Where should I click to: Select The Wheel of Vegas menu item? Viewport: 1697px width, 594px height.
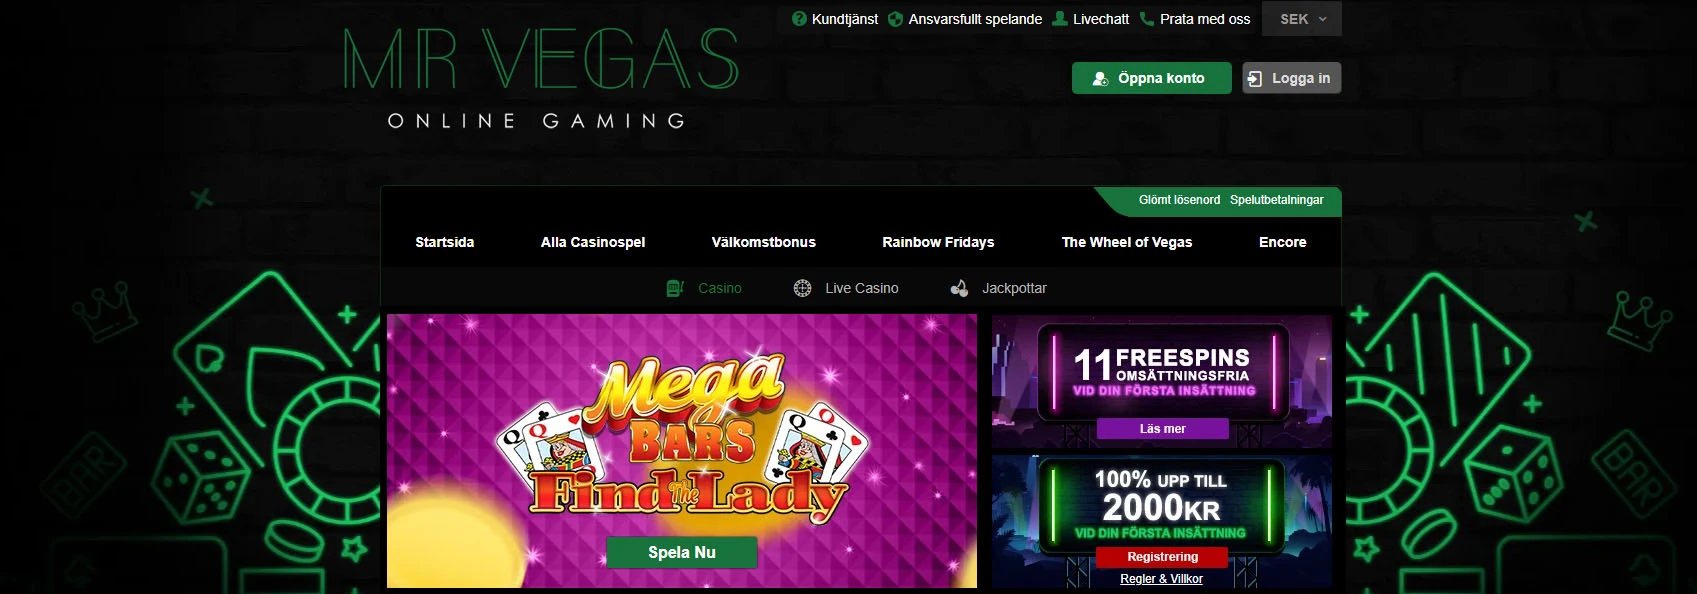tap(1127, 242)
